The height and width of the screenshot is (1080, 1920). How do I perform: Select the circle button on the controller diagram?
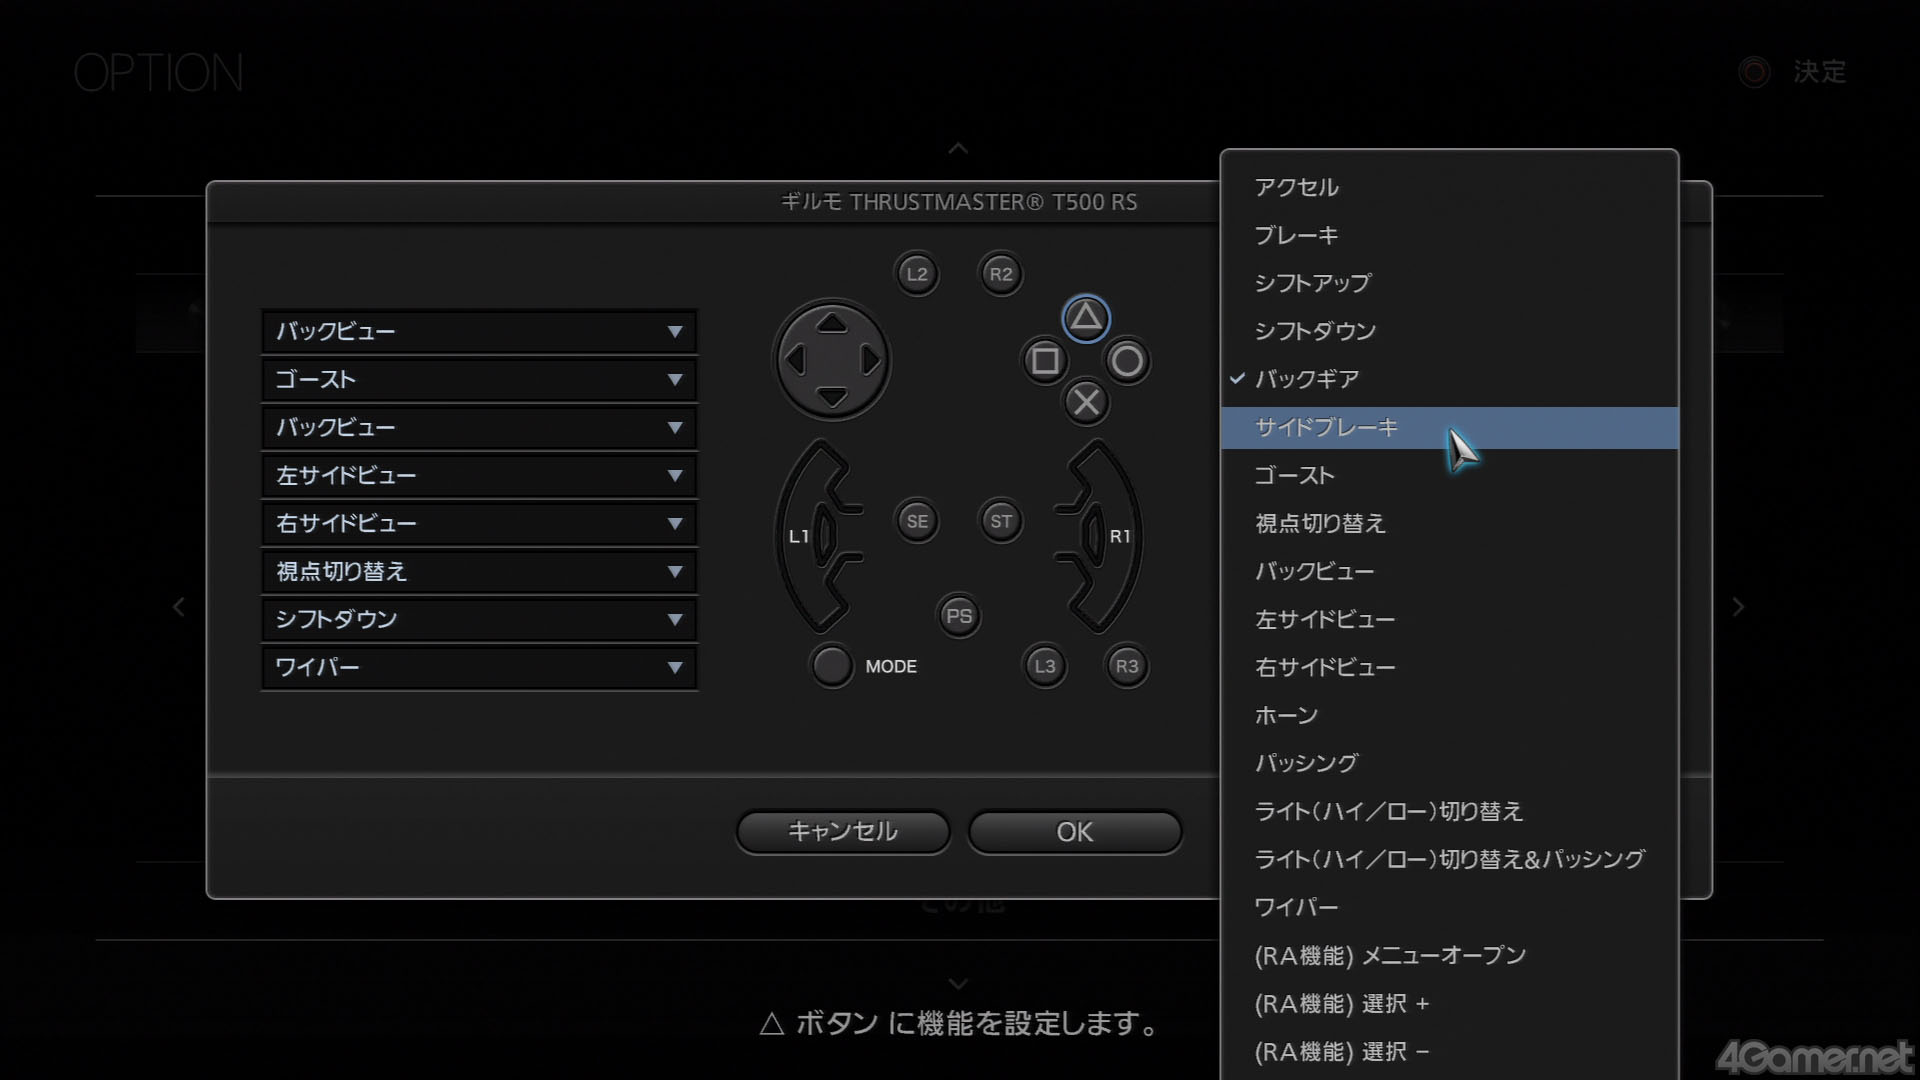(x=1127, y=361)
